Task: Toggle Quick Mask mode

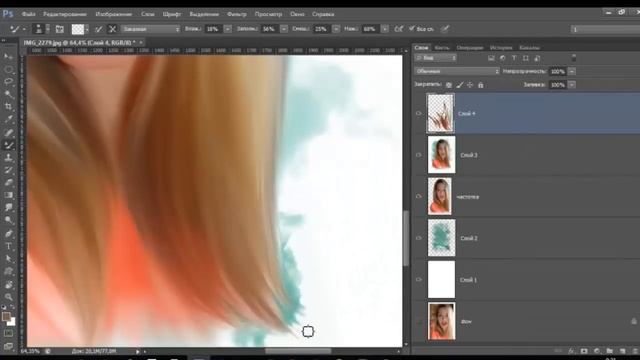Action: 8,333
